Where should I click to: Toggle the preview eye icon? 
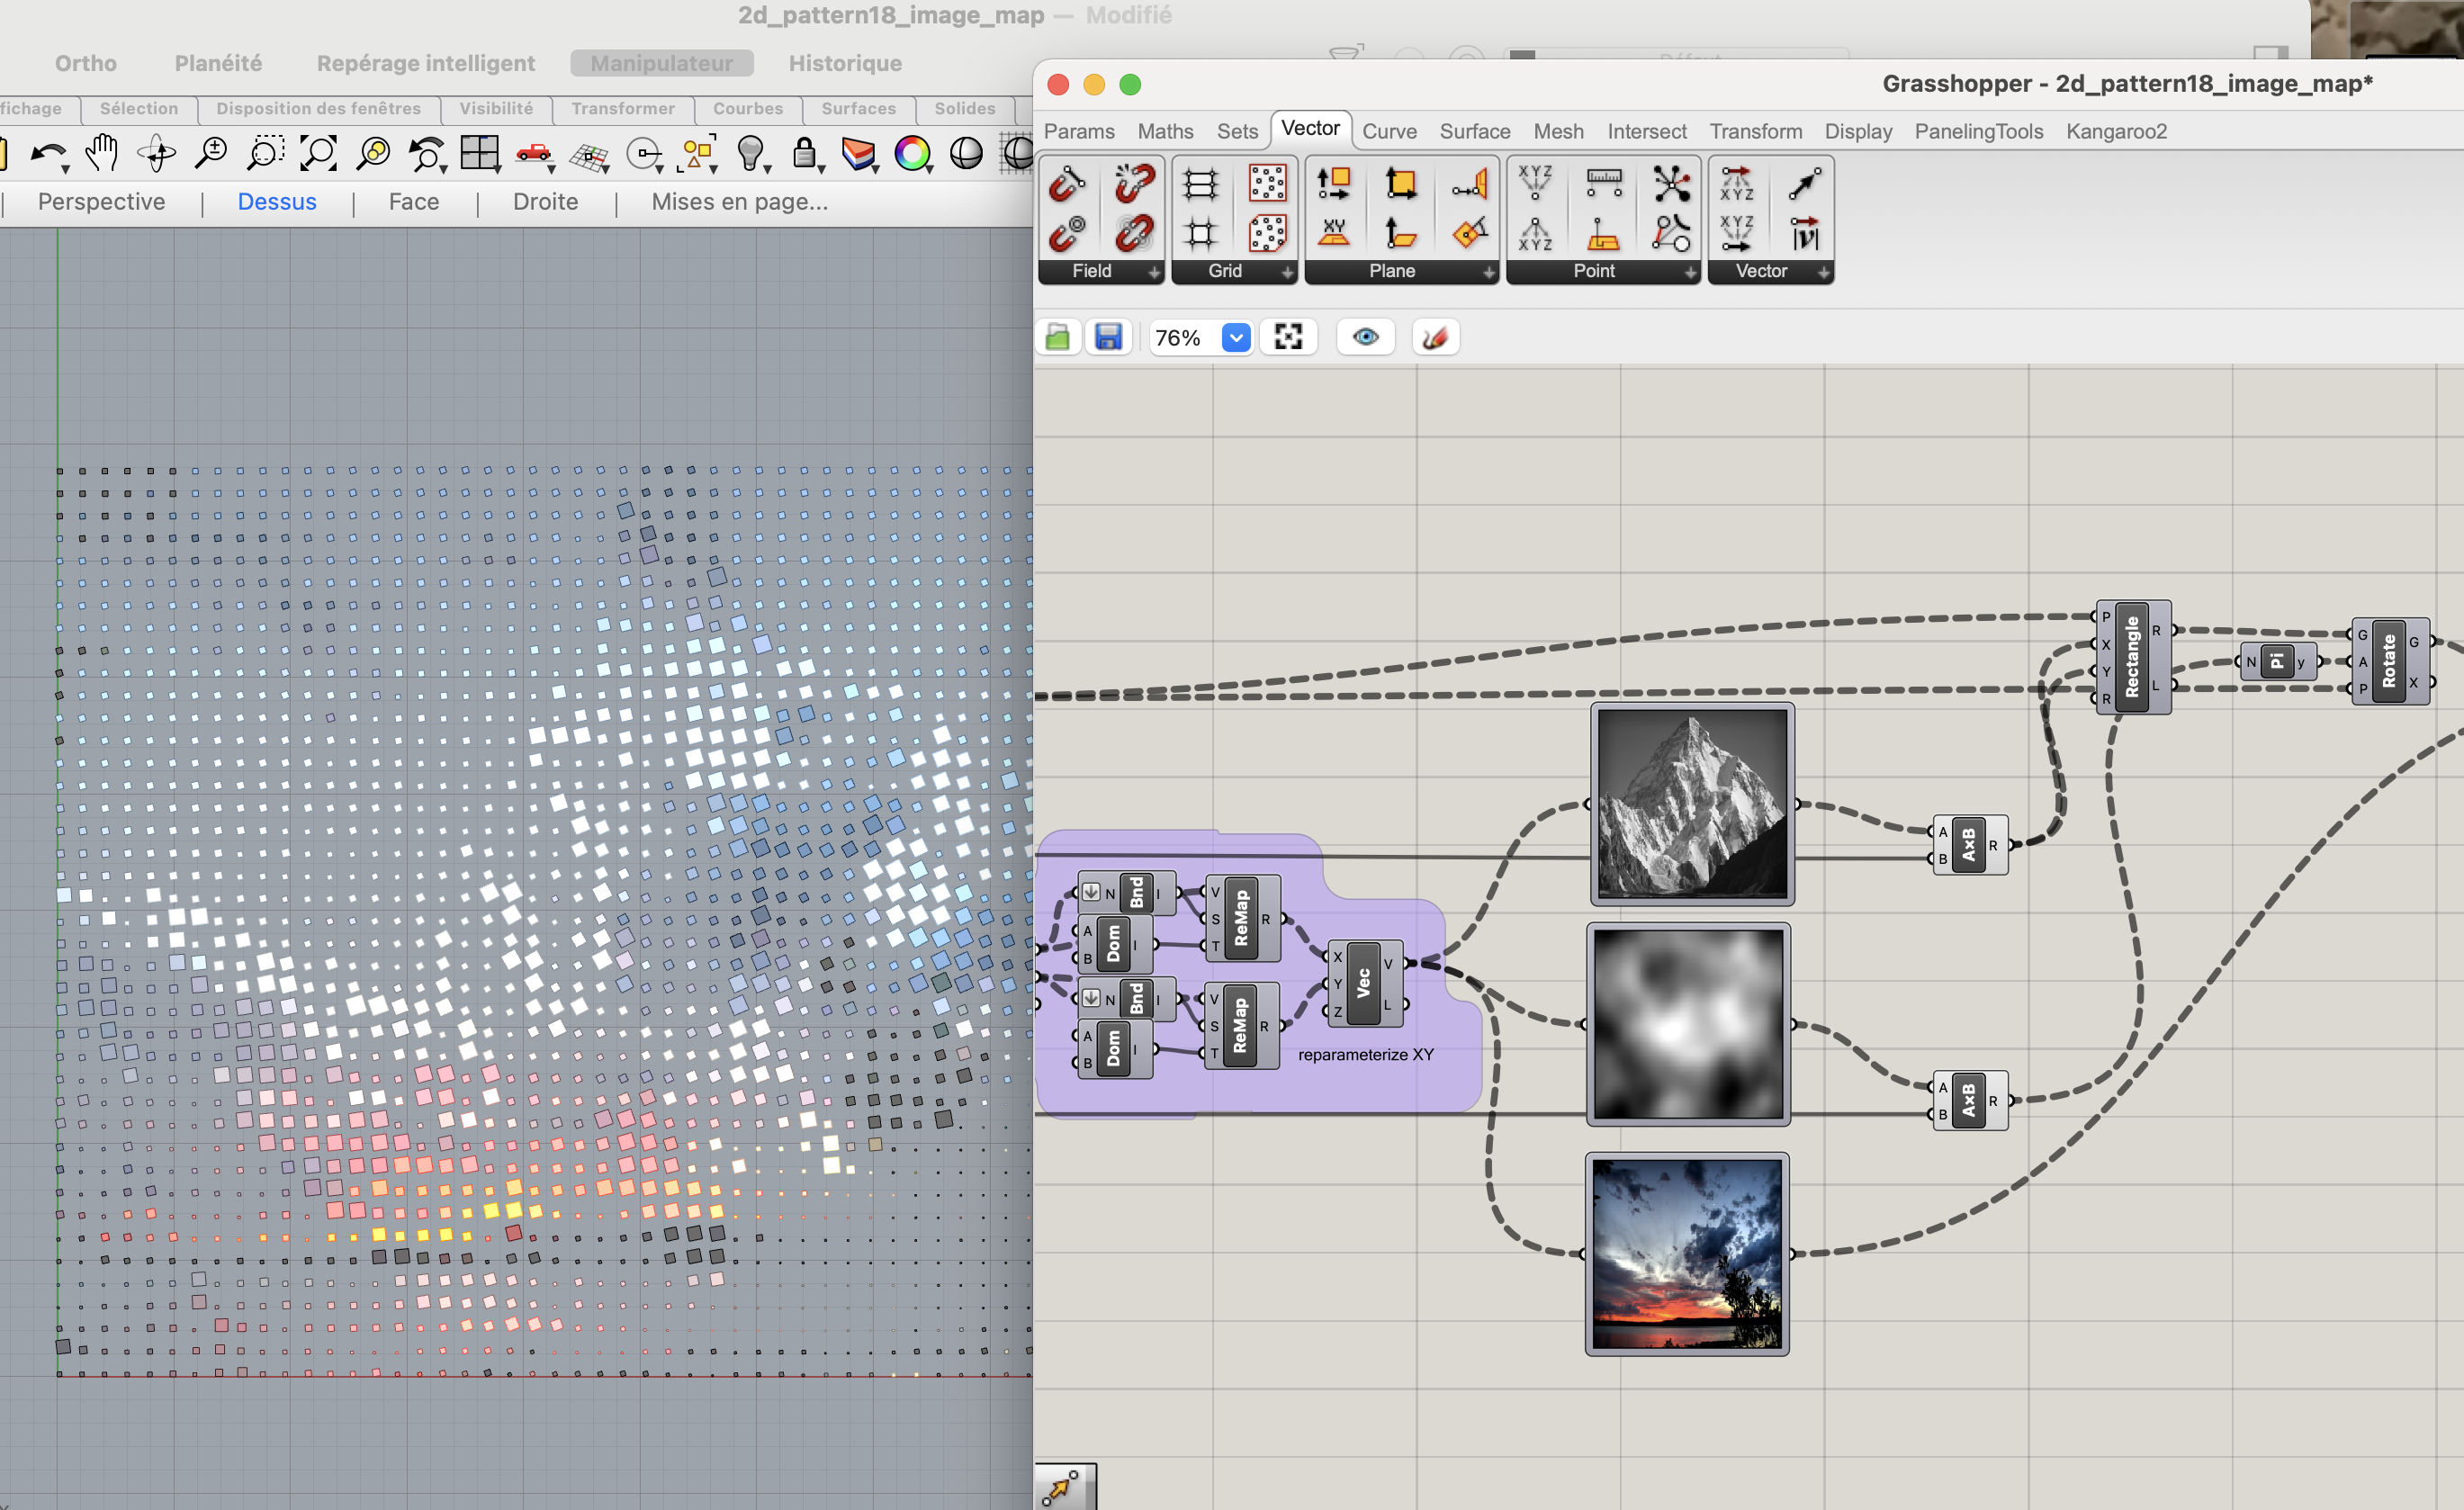1365,337
